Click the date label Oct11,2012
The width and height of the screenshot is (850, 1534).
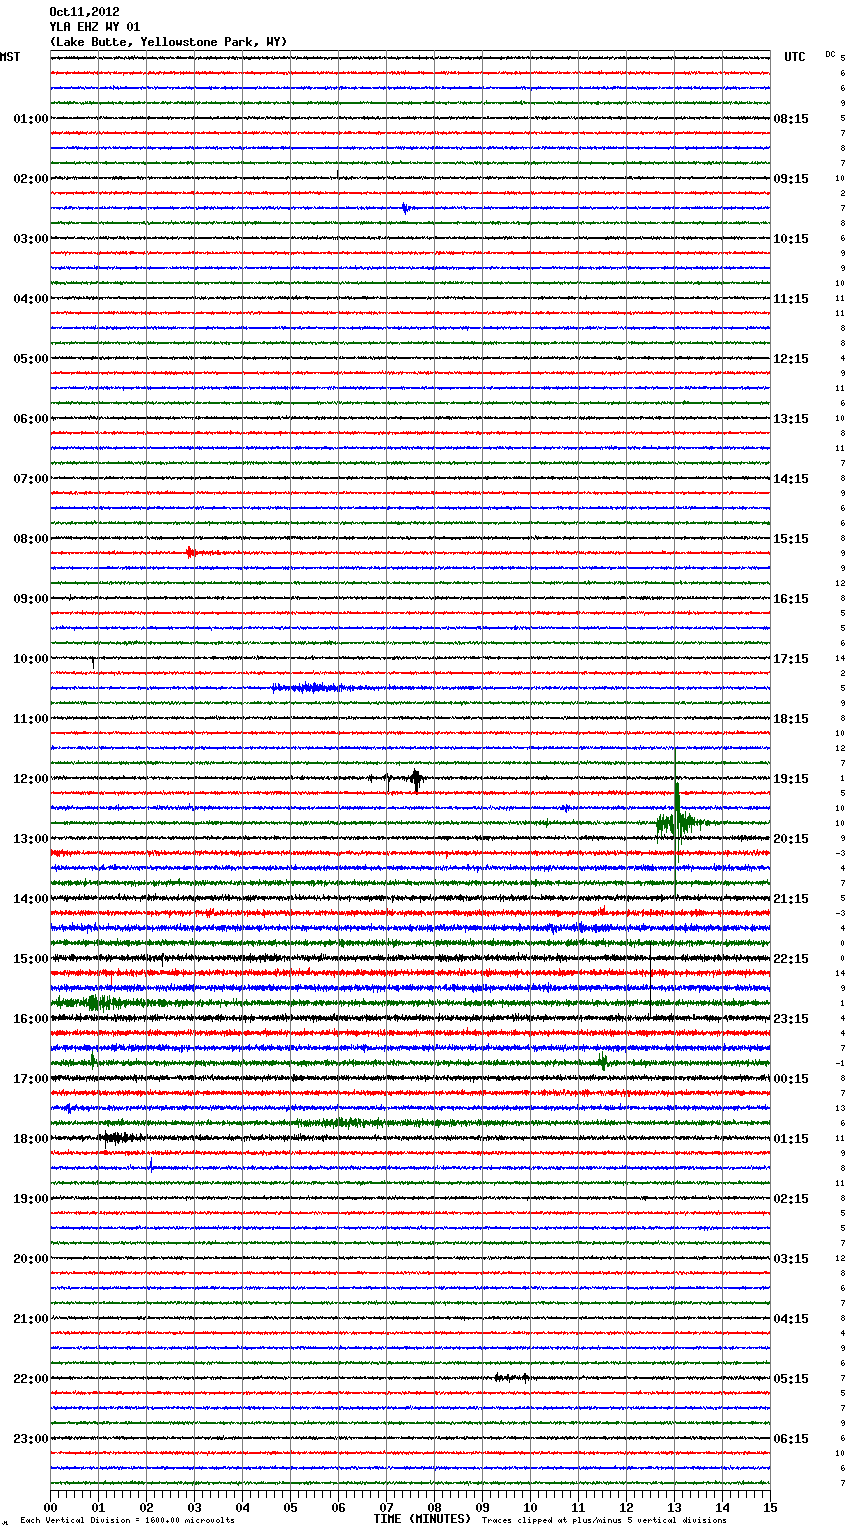coord(84,12)
